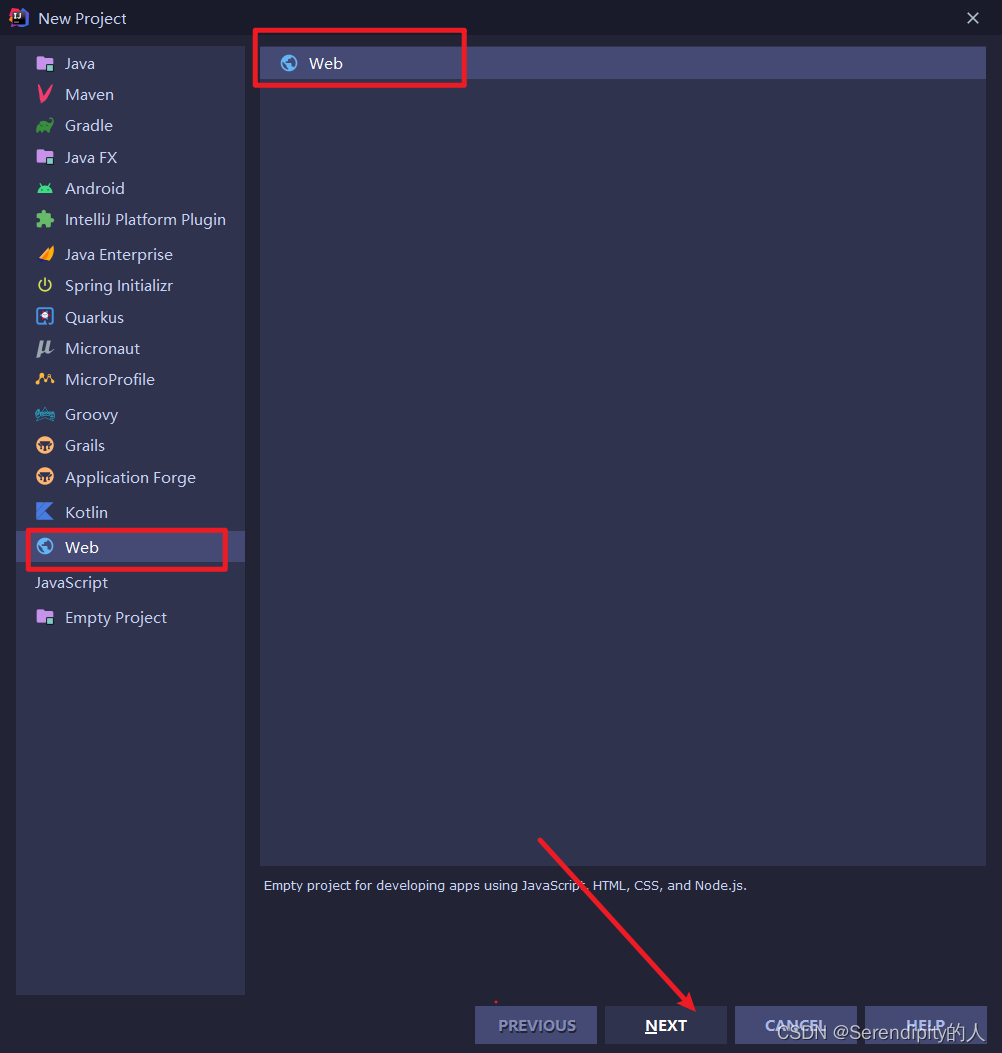
Task: Select the Kotlin project type
Action: click(88, 511)
